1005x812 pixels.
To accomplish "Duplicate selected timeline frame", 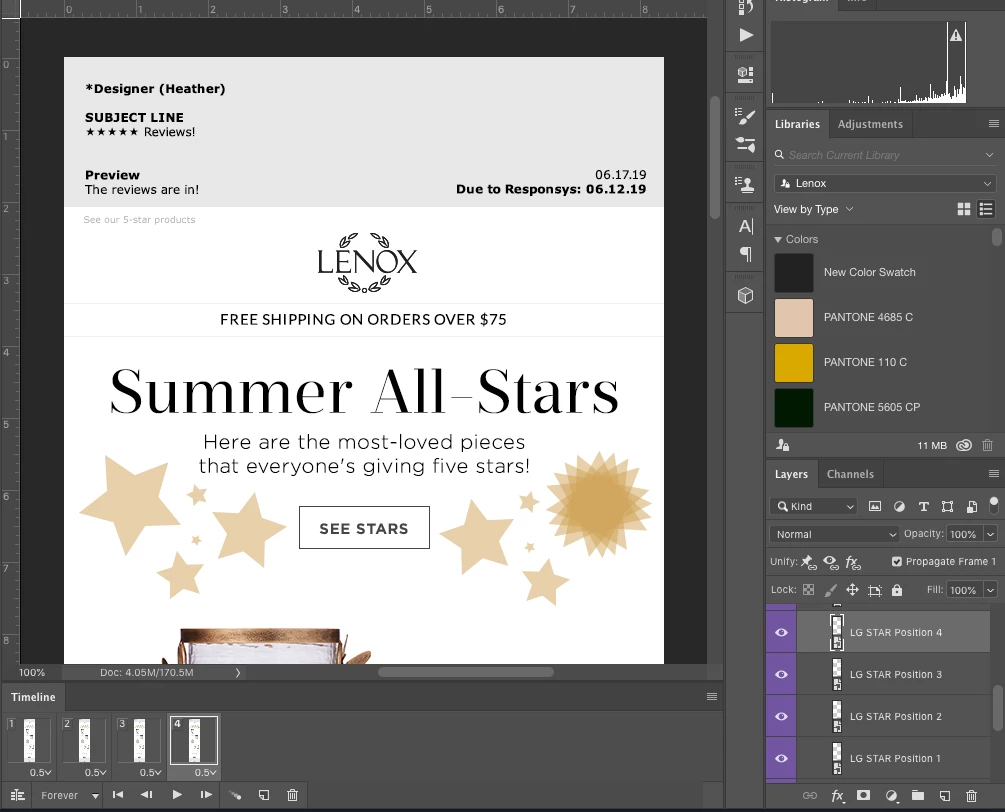I will (264, 795).
